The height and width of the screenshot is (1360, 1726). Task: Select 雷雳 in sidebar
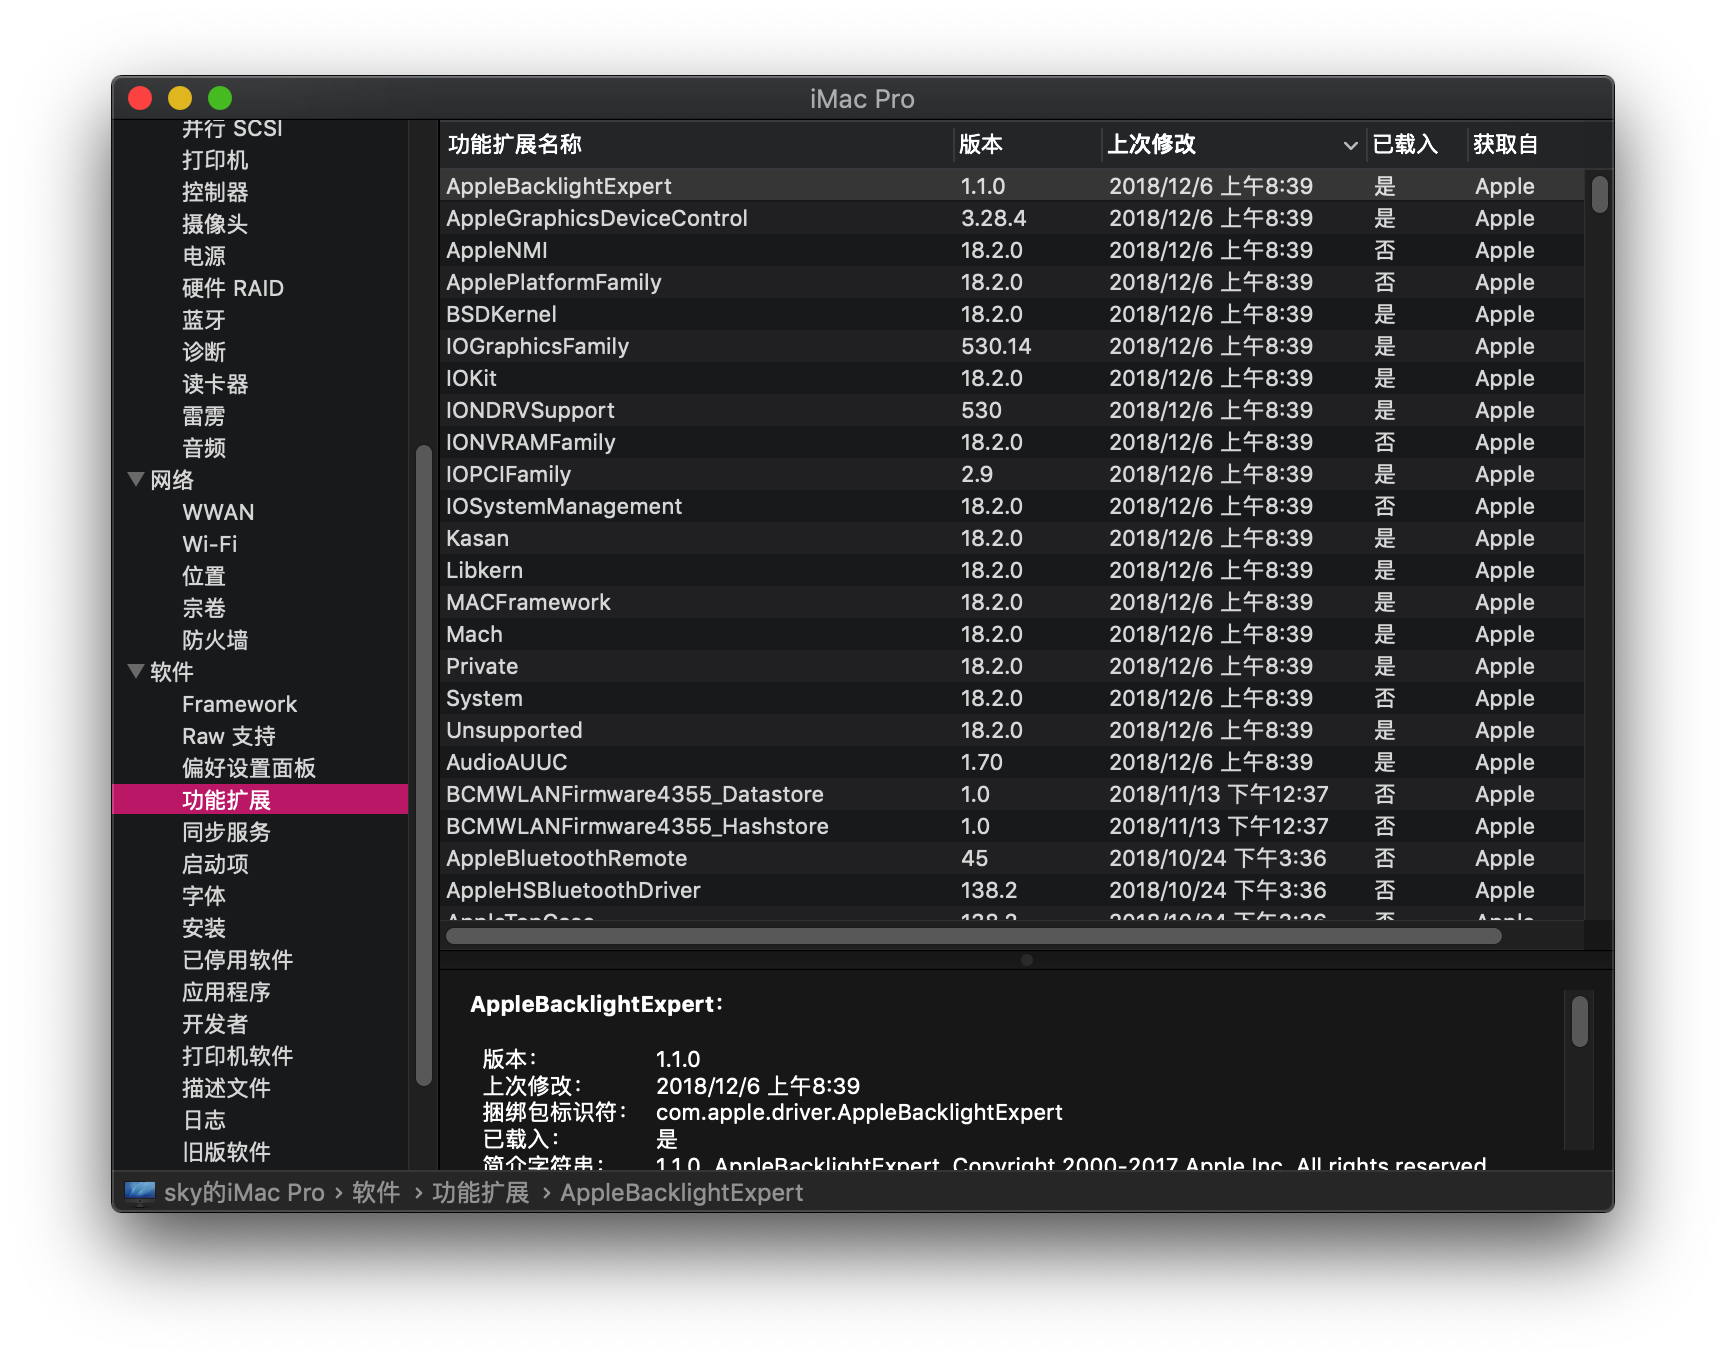pos(204,416)
